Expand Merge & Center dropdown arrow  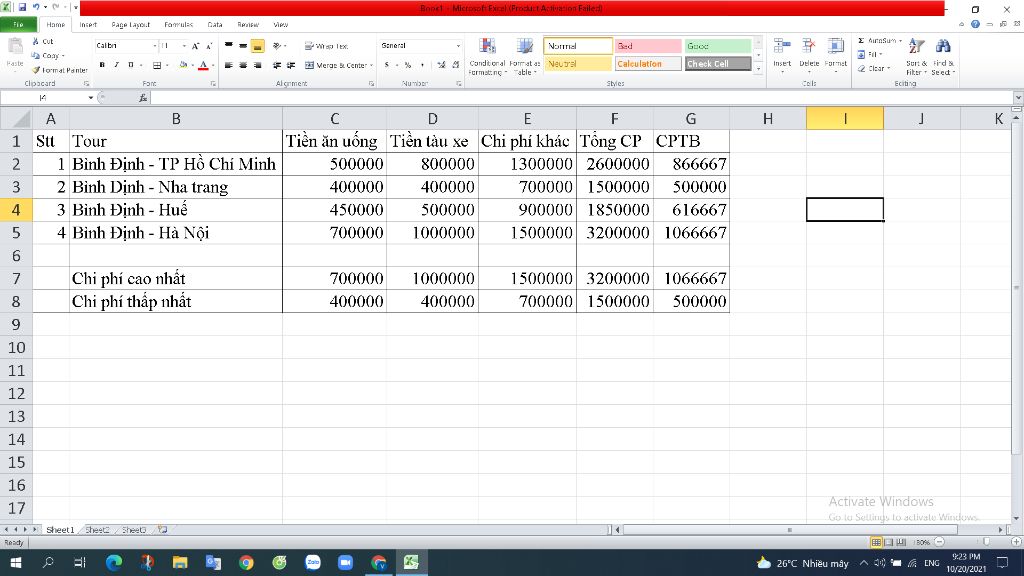click(x=372, y=65)
